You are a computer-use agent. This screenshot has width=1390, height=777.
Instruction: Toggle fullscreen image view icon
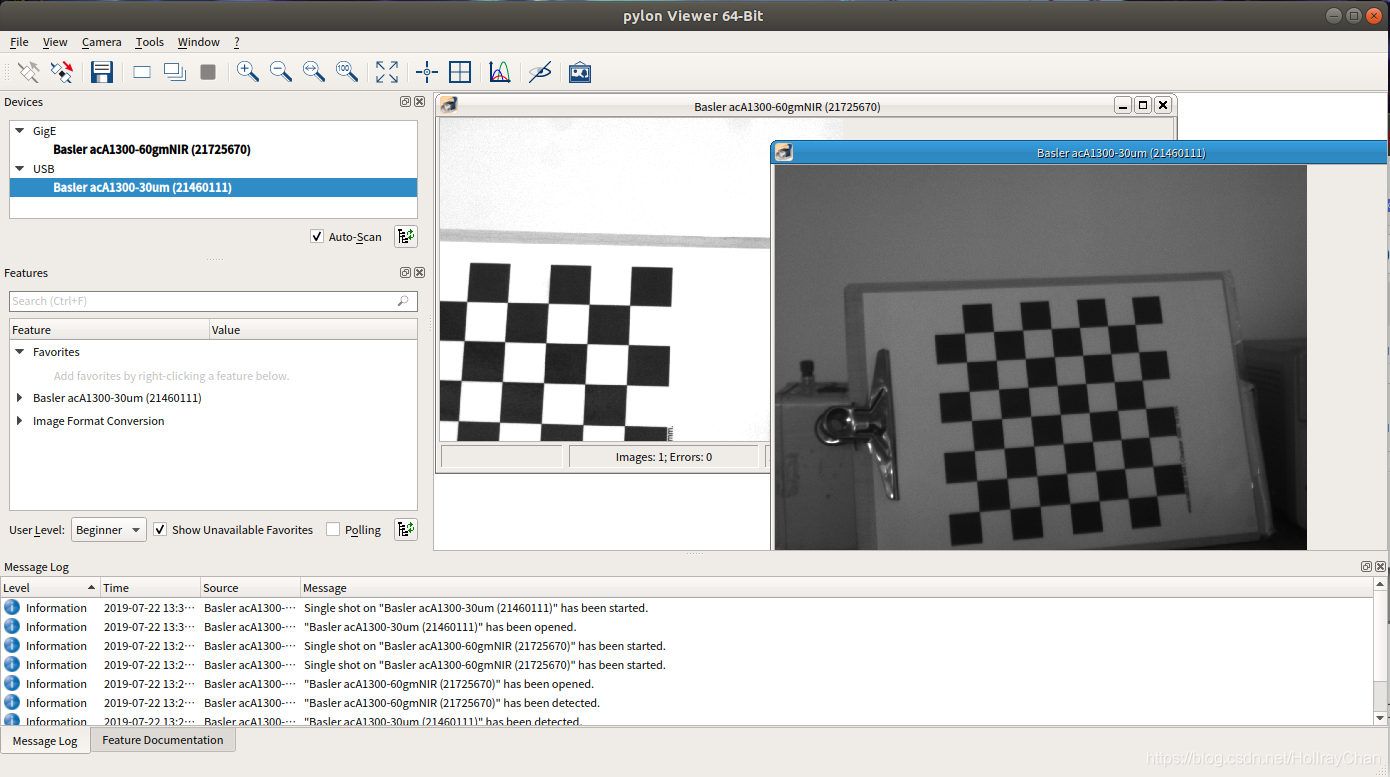[387, 72]
